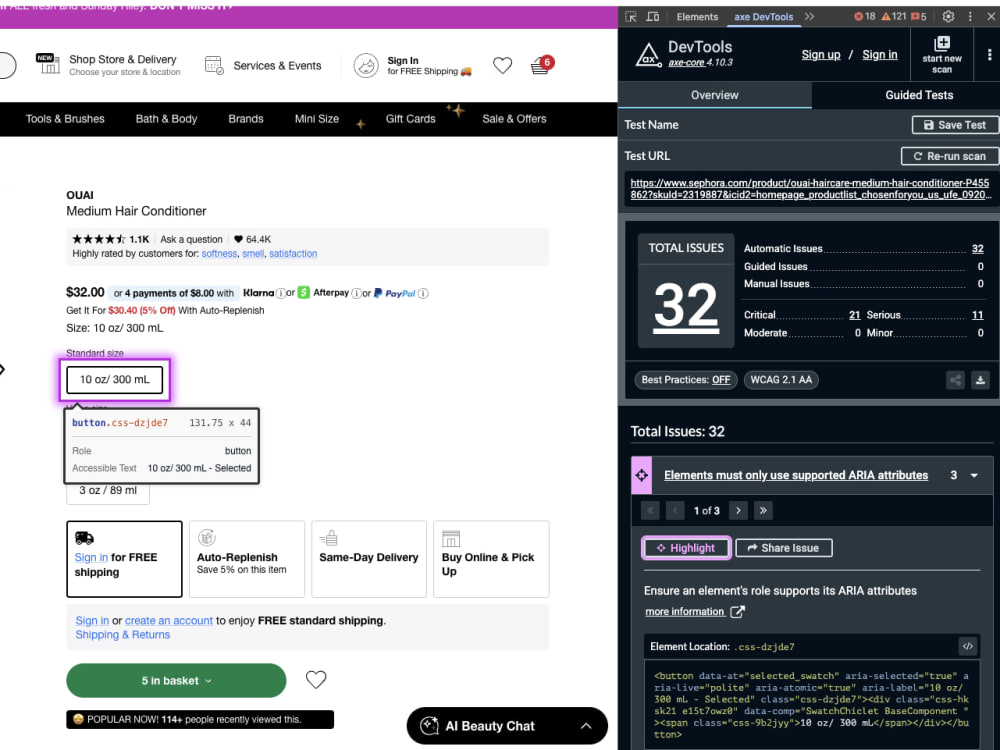Collapse the supported ARIA attributes issue arrow

tap(974, 476)
